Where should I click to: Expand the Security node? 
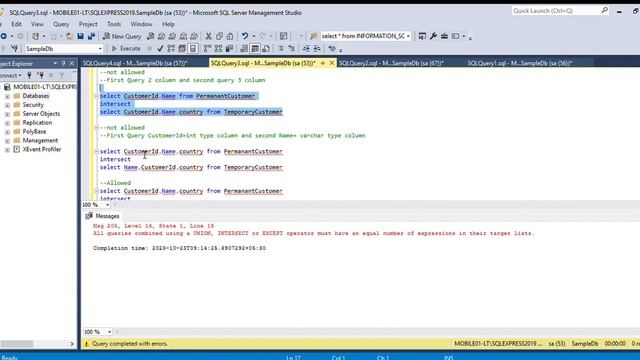pos(7,105)
